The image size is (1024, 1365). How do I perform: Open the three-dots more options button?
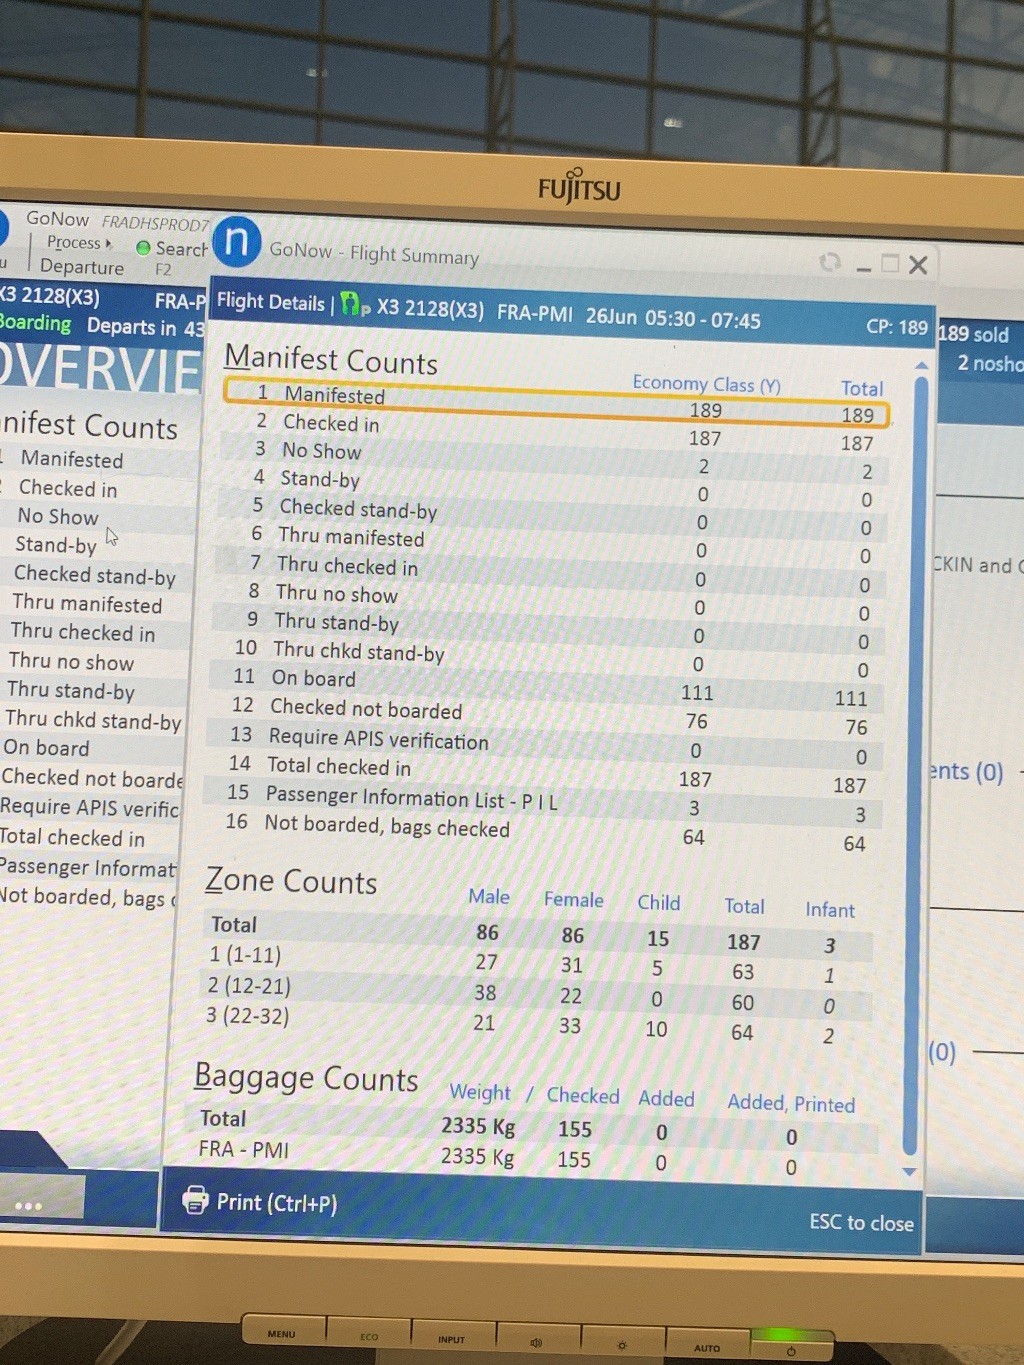tap(29, 1205)
